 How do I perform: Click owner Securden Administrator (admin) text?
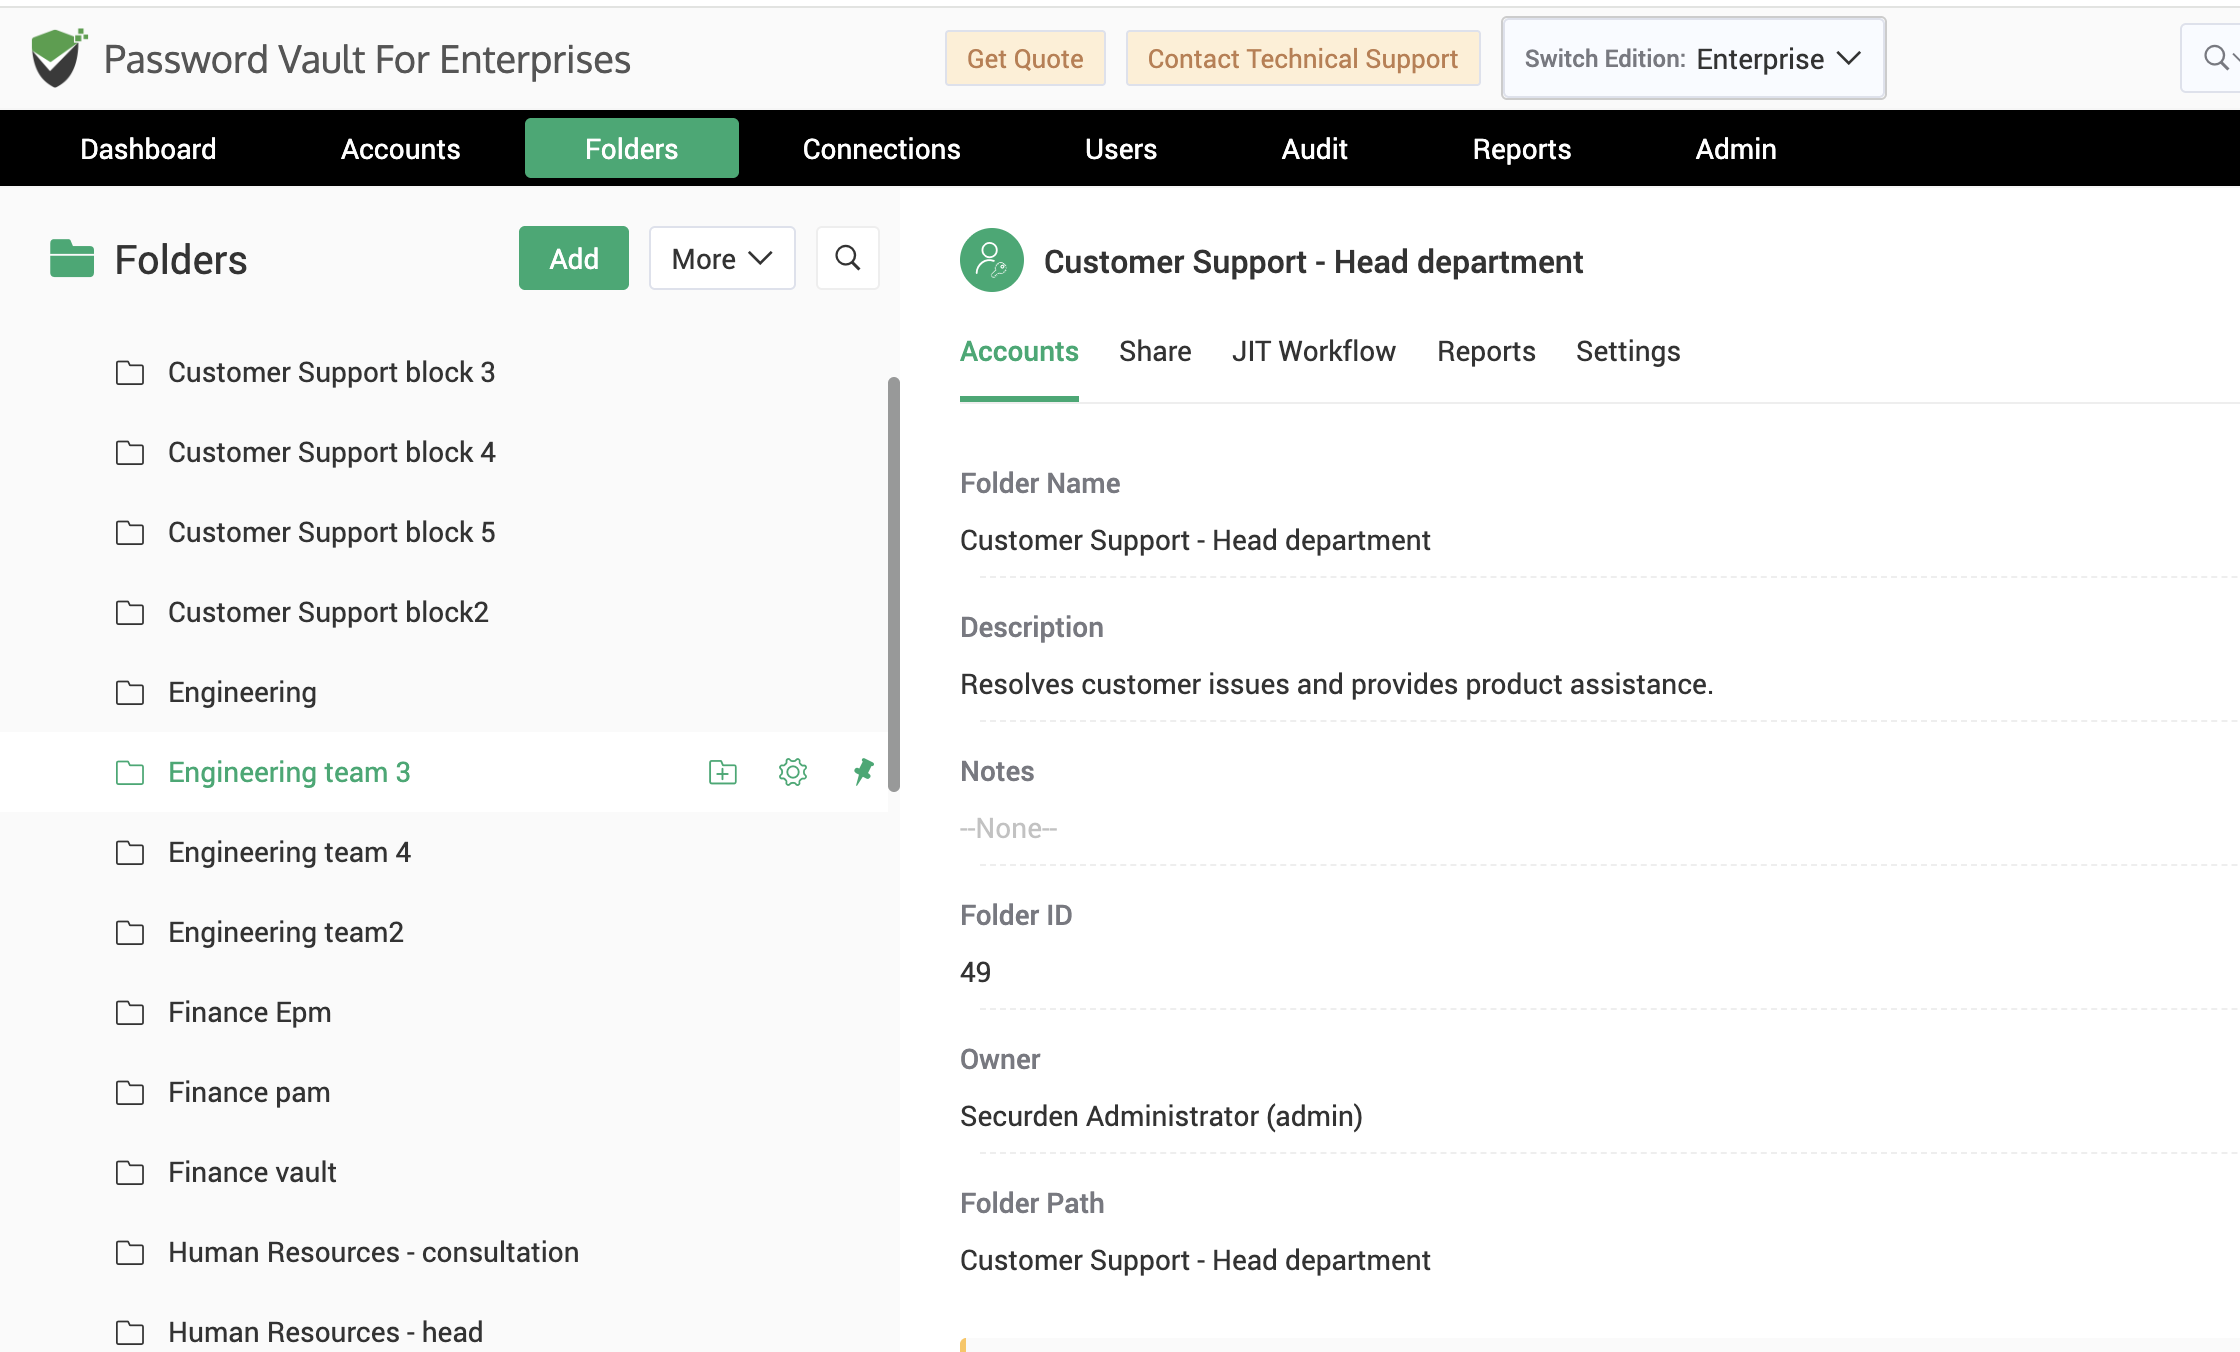[x=1161, y=1116]
